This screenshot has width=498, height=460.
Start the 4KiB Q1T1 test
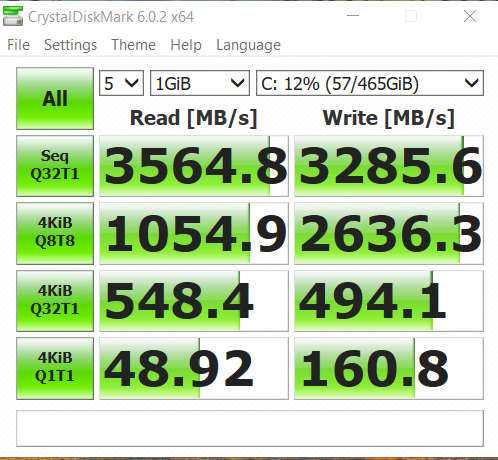[55, 368]
